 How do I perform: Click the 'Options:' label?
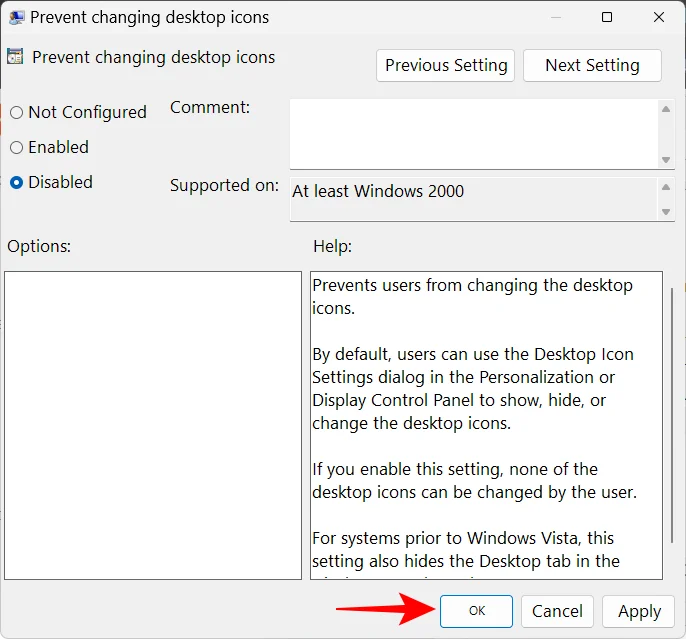pyautogui.click(x=39, y=246)
